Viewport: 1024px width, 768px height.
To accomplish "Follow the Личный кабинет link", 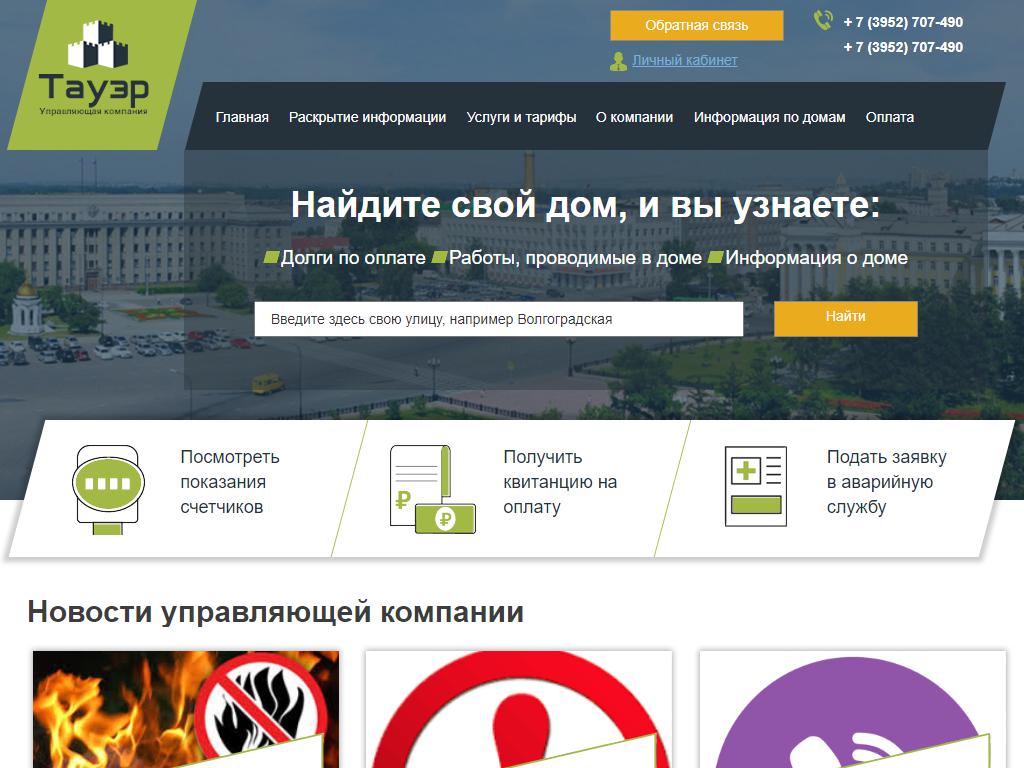I will click(x=684, y=61).
